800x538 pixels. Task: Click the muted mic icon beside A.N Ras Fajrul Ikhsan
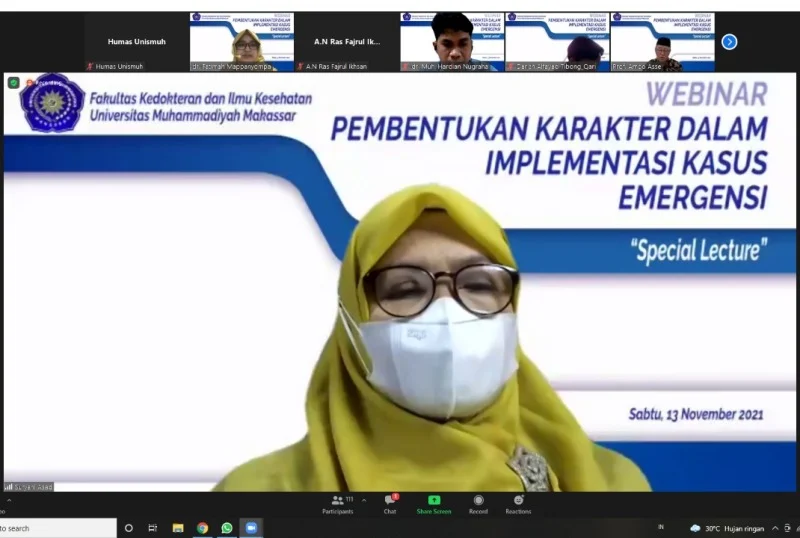[x=301, y=66]
